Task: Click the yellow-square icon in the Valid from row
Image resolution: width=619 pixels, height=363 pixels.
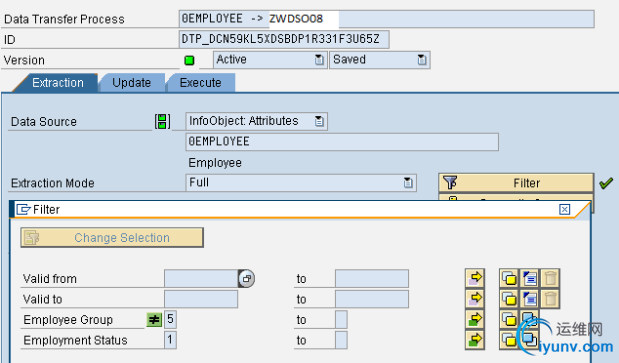Action: (x=509, y=279)
